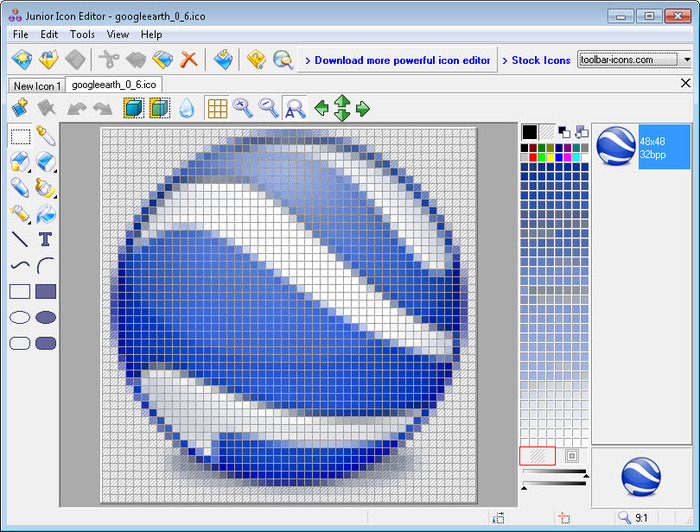700x532 pixels.
Task: Select the flood fill bucket tool
Action: (x=46, y=214)
